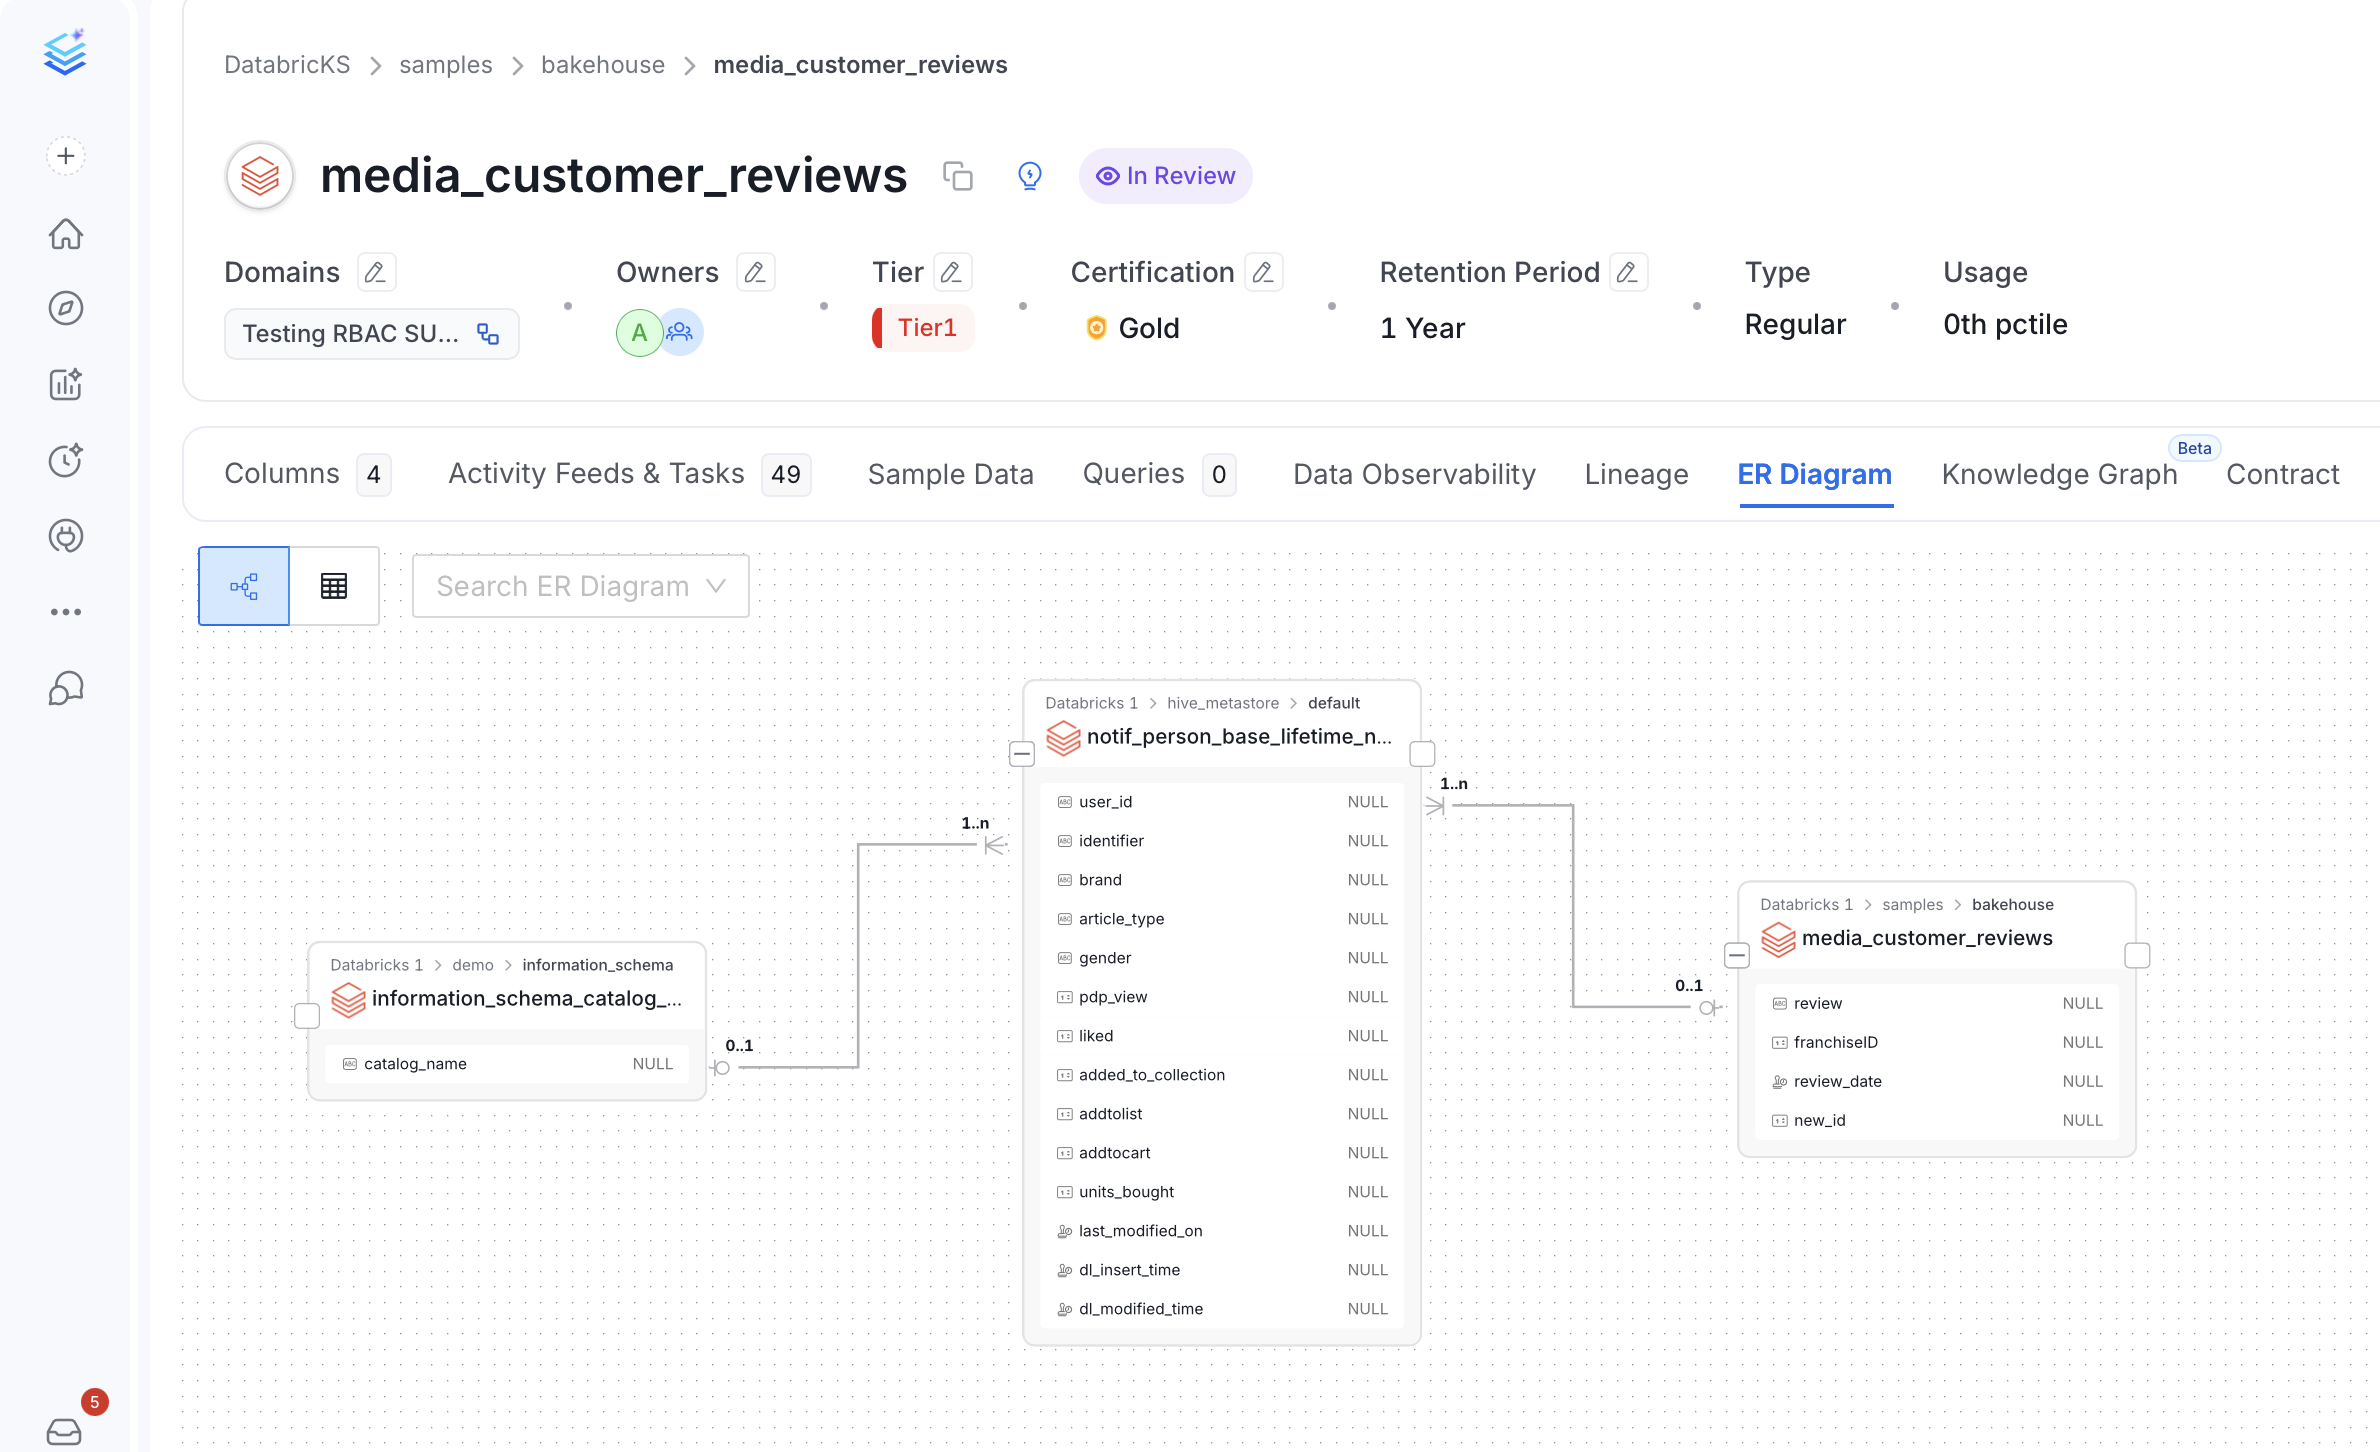Open the Data Observability tab

click(1414, 474)
